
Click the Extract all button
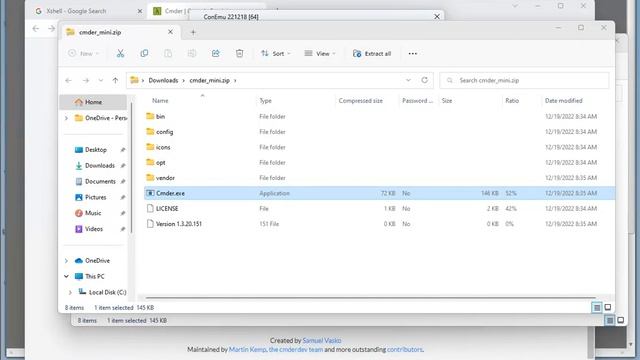click(372, 53)
